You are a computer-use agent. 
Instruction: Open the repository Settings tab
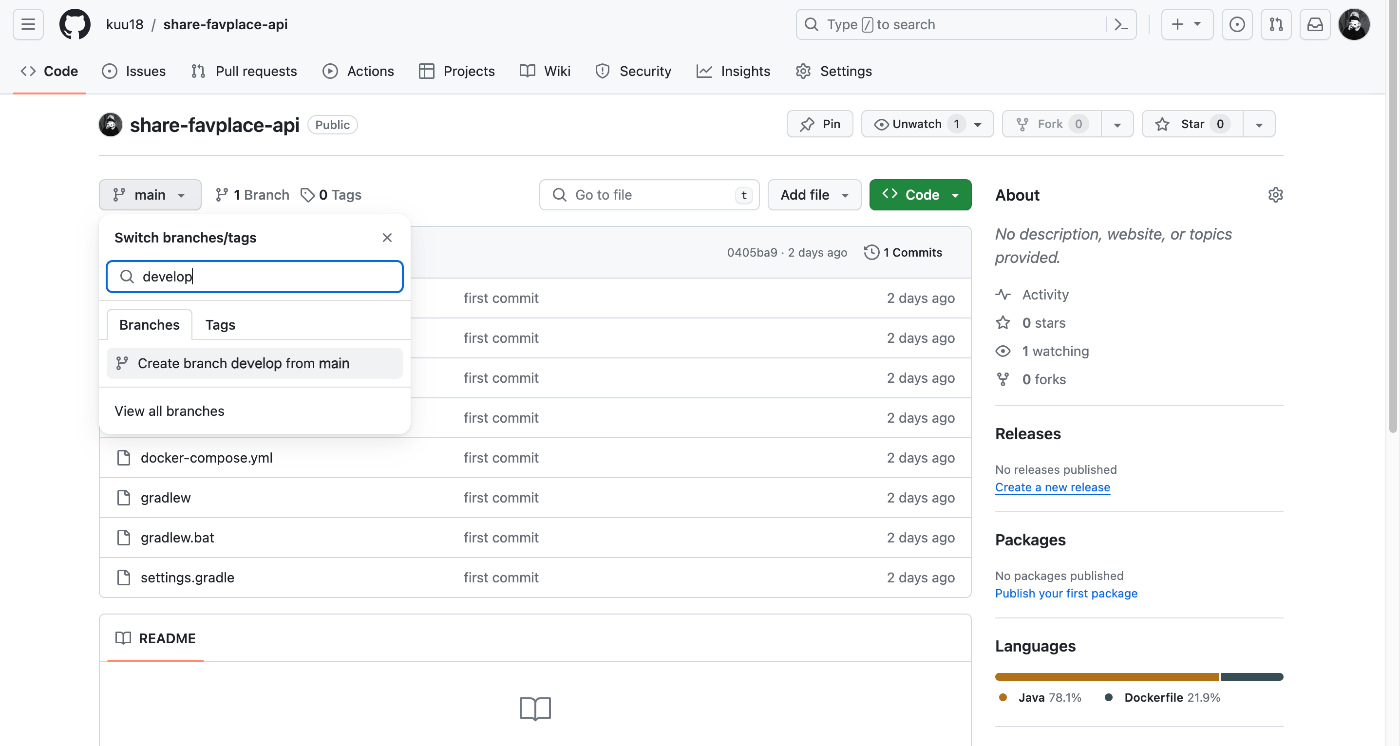tap(834, 71)
